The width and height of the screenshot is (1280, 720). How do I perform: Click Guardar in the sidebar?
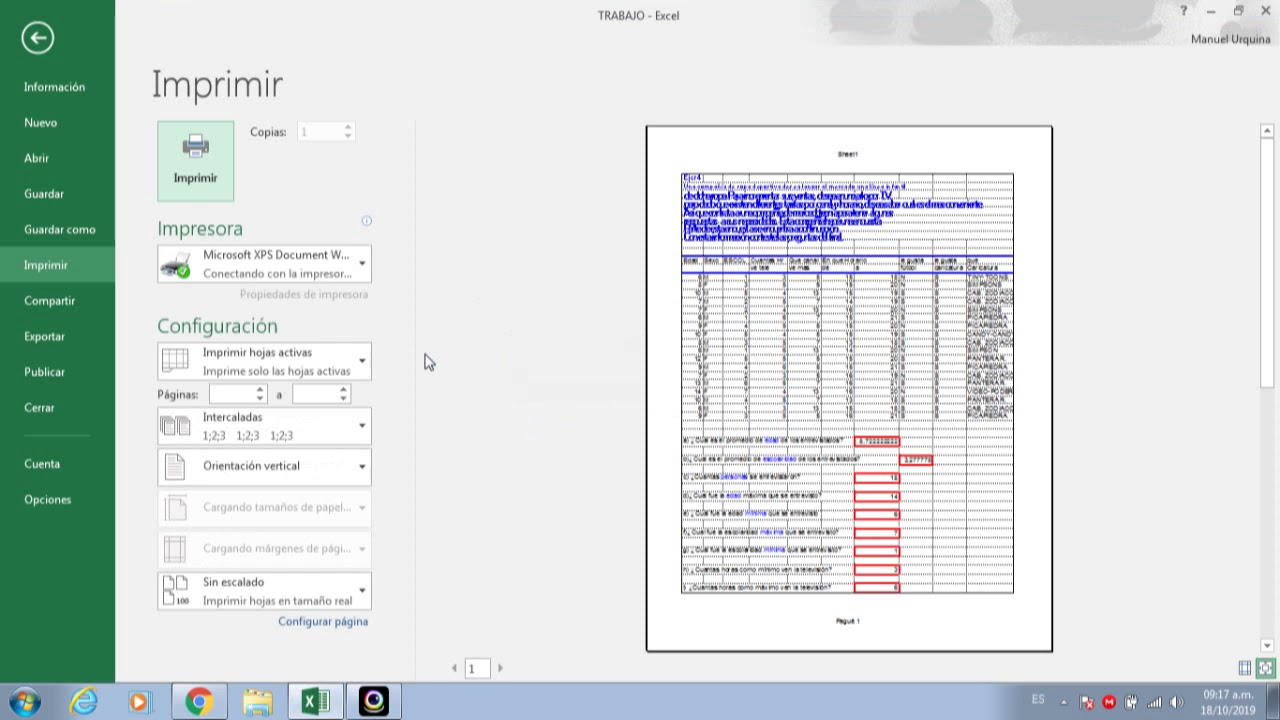(44, 194)
